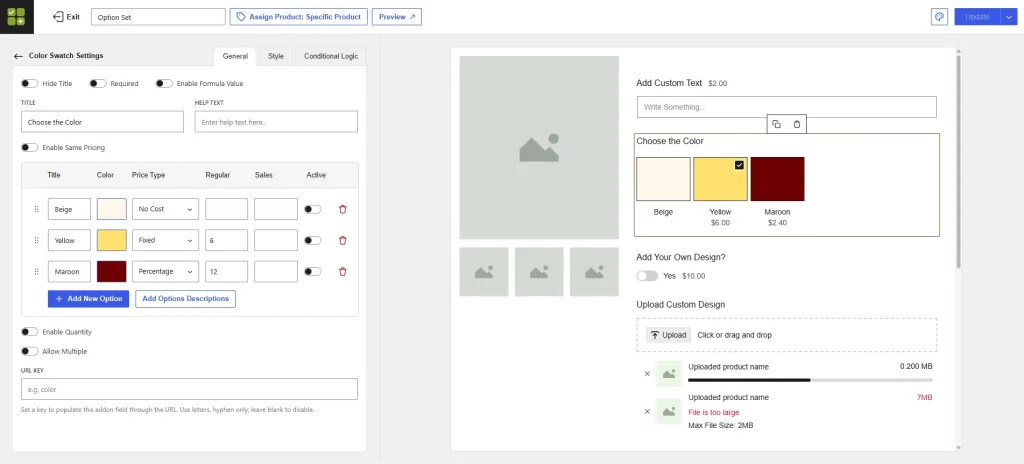Viewport: 1024px width, 464px height.
Task: Click the first uploaded file image icon
Action: [669, 374]
